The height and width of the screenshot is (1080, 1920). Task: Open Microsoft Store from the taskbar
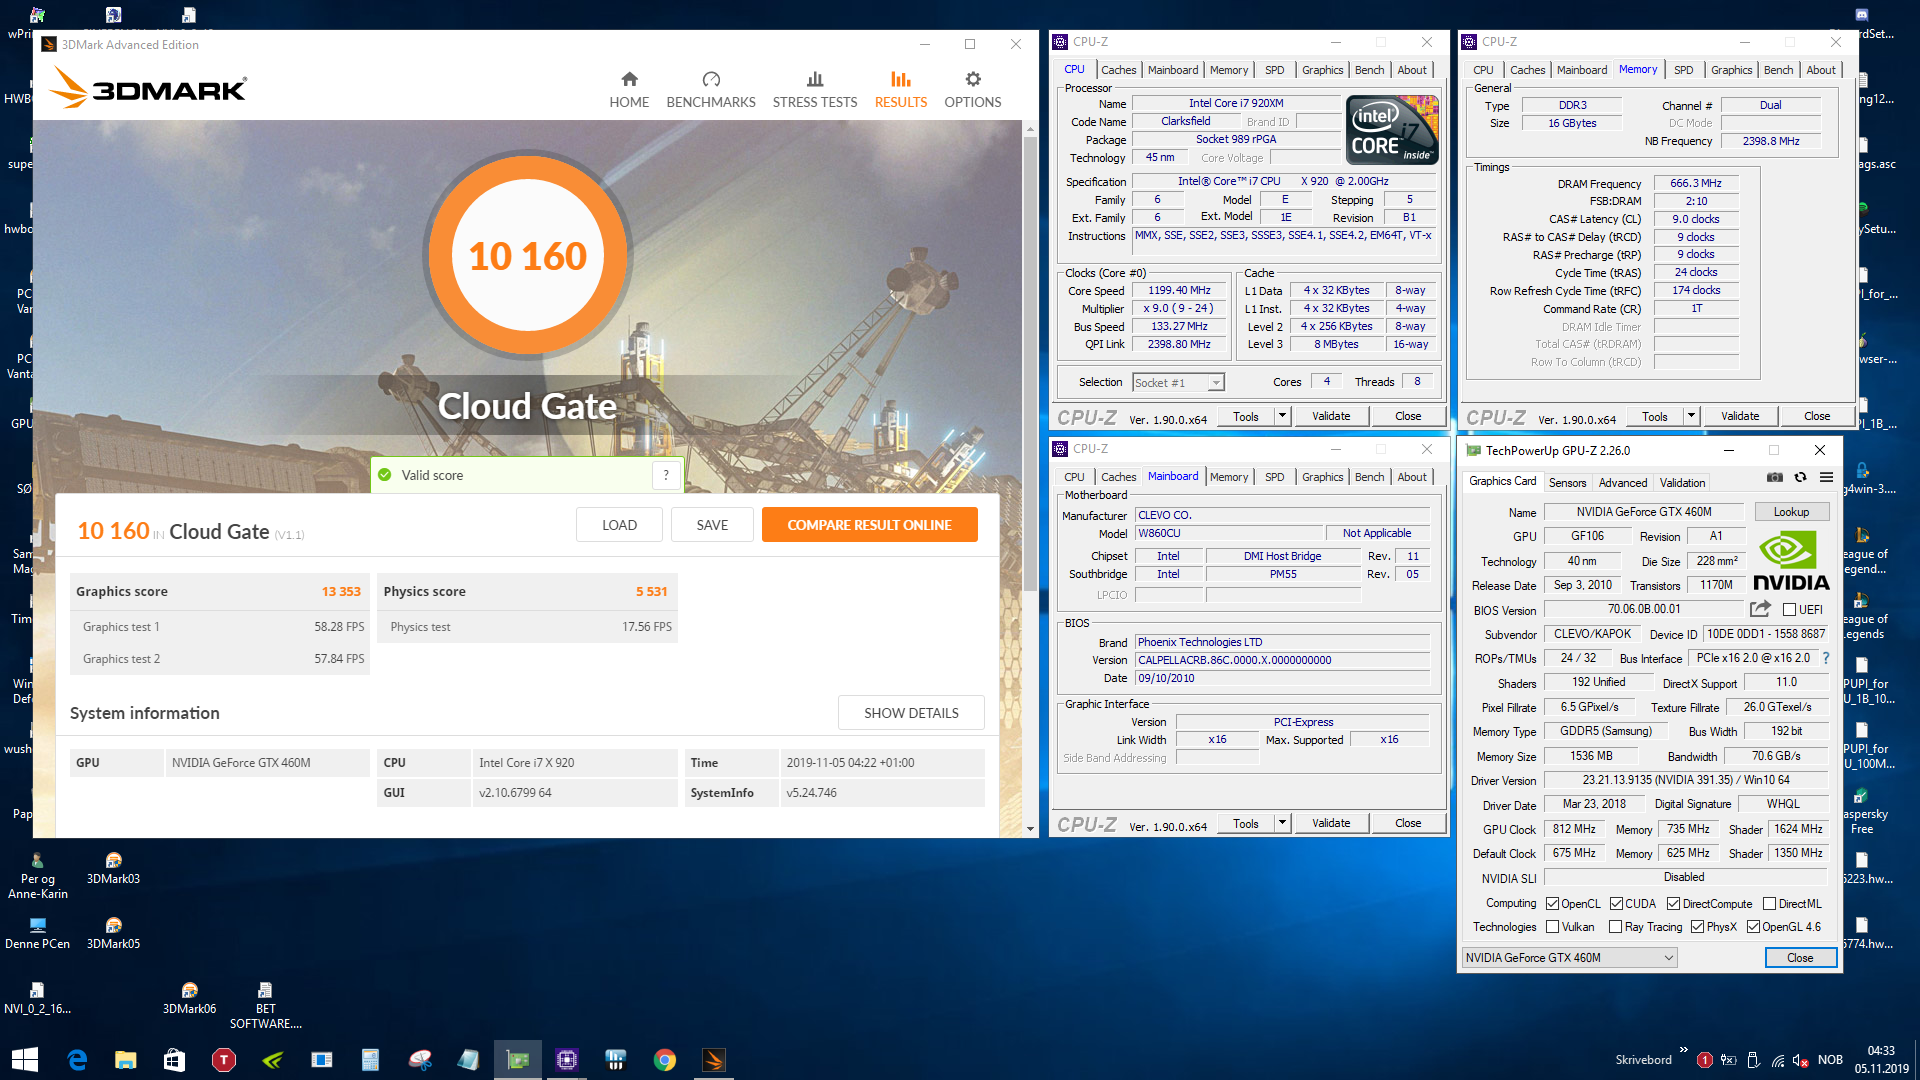point(175,1060)
